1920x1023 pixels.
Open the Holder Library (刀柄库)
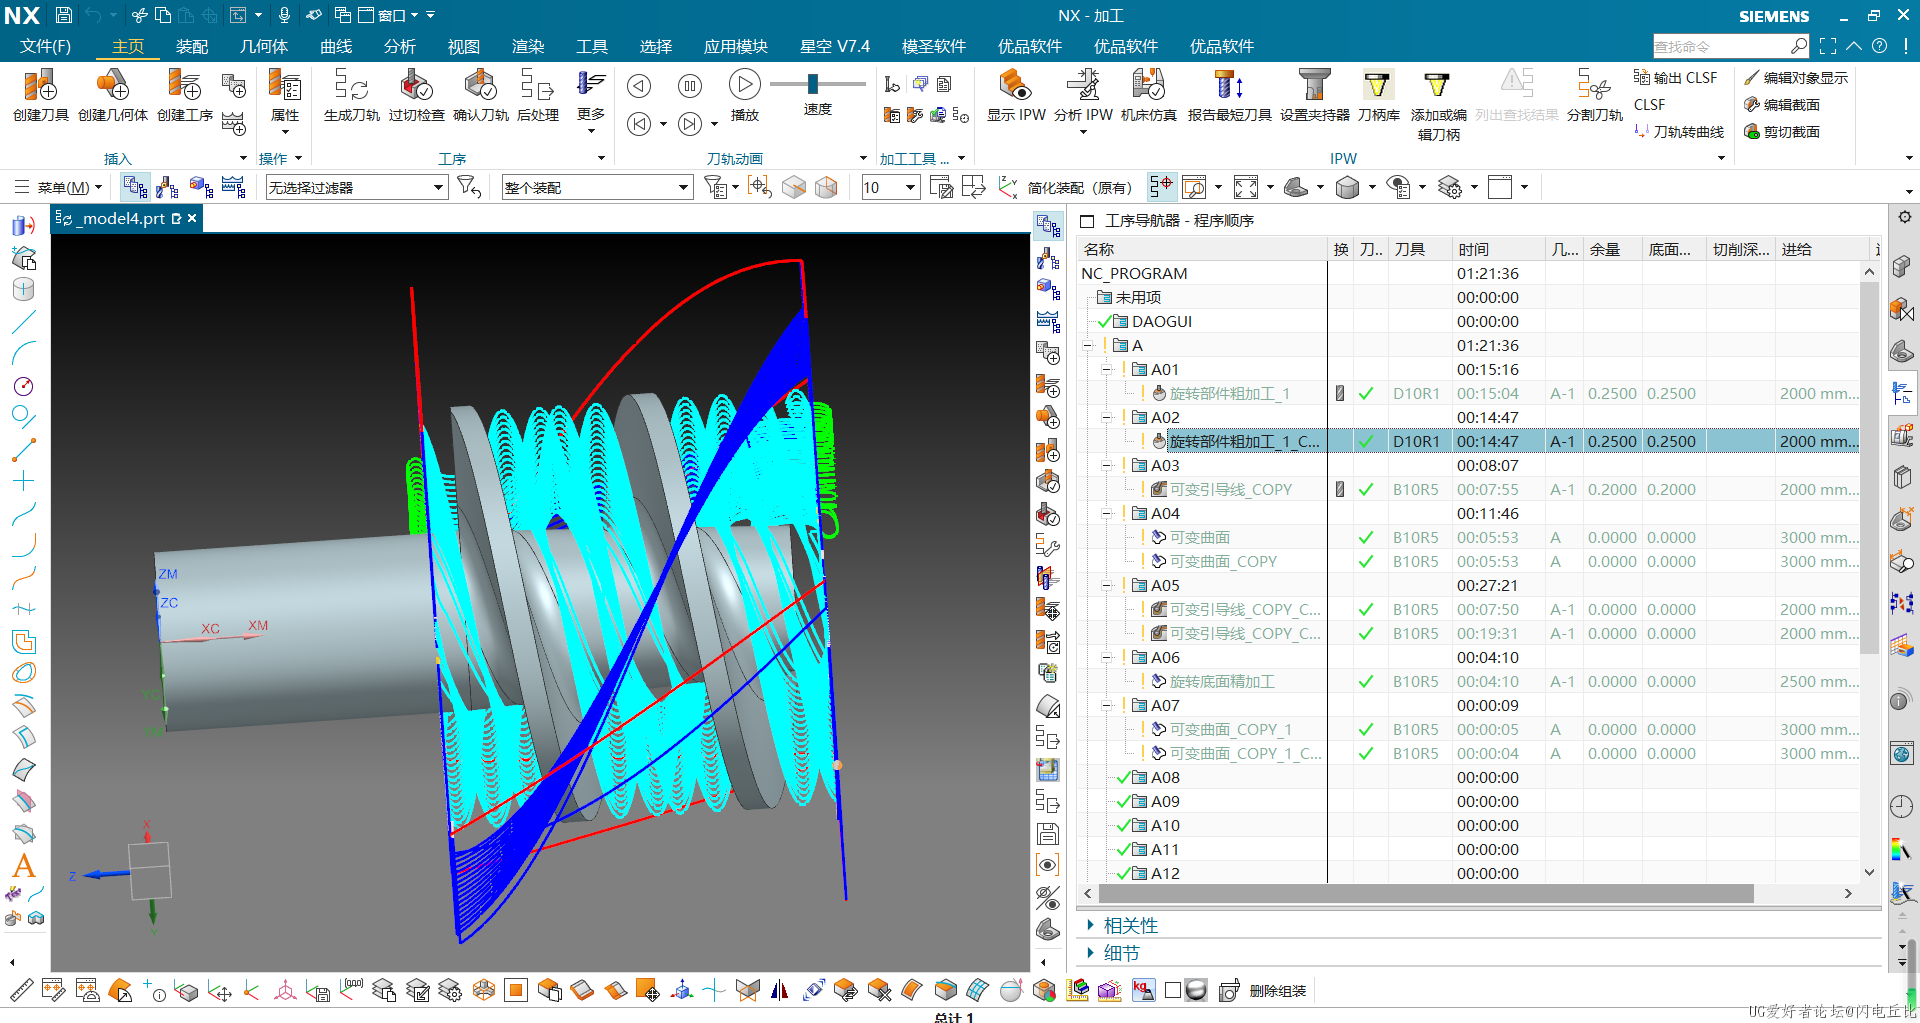pos(1379,96)
